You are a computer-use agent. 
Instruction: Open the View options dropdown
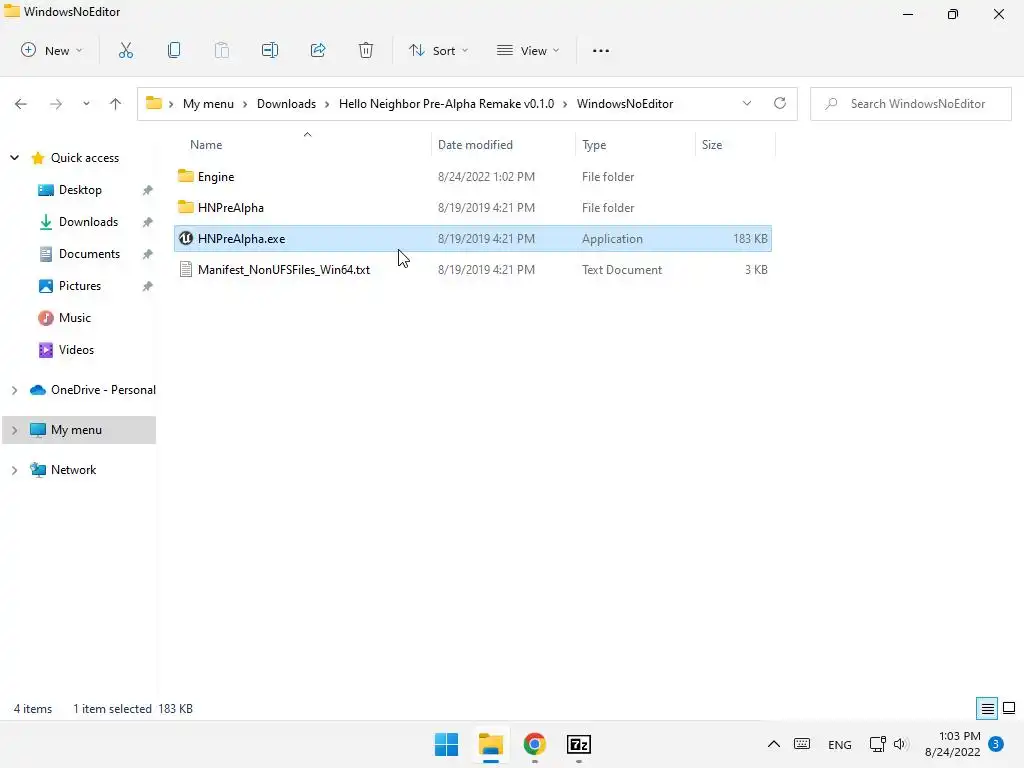tap(528, 50)
